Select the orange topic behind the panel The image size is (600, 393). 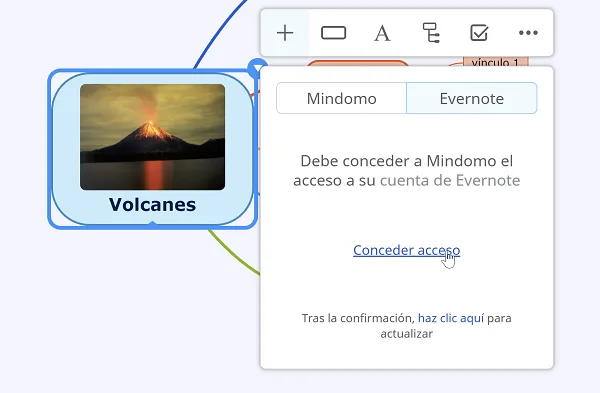358,63
